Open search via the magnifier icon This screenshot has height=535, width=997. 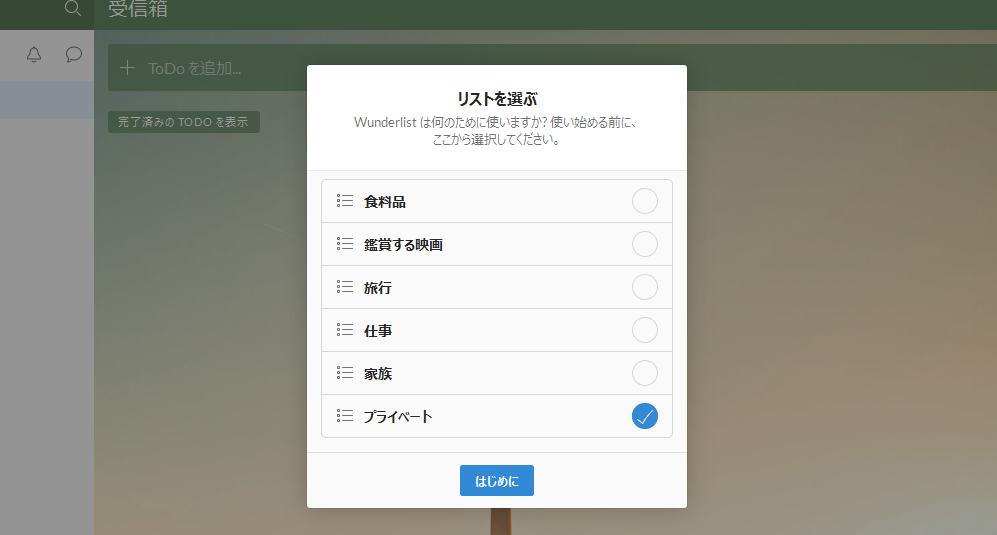click(73, 8)
